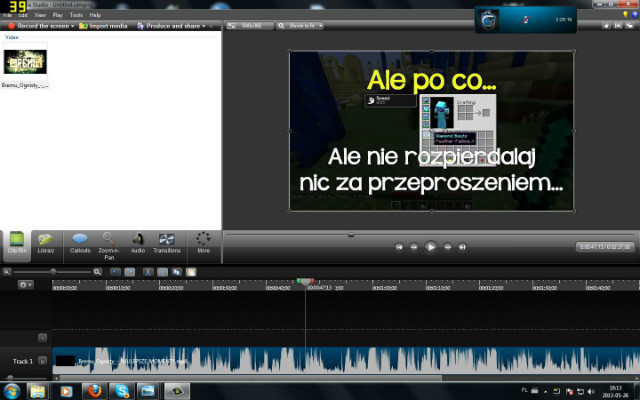Viewport: 640px width, 400px height.
Task: Click the Track 1 label
Action: (x=22, y=361)
